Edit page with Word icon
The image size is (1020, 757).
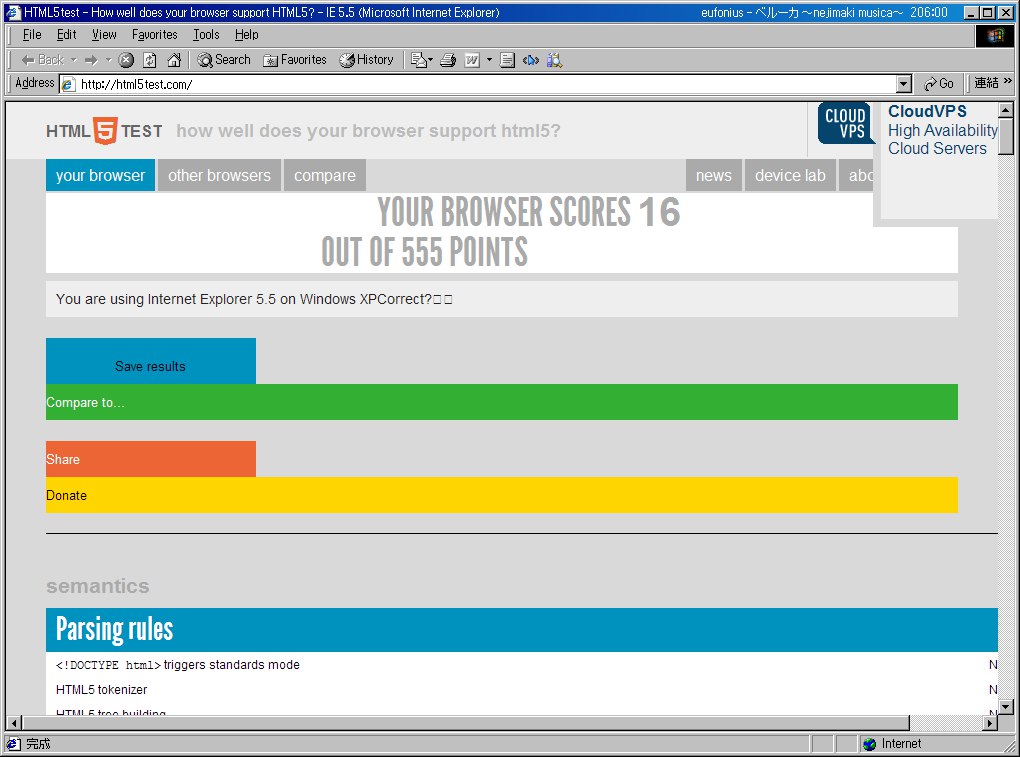(472, 60)
